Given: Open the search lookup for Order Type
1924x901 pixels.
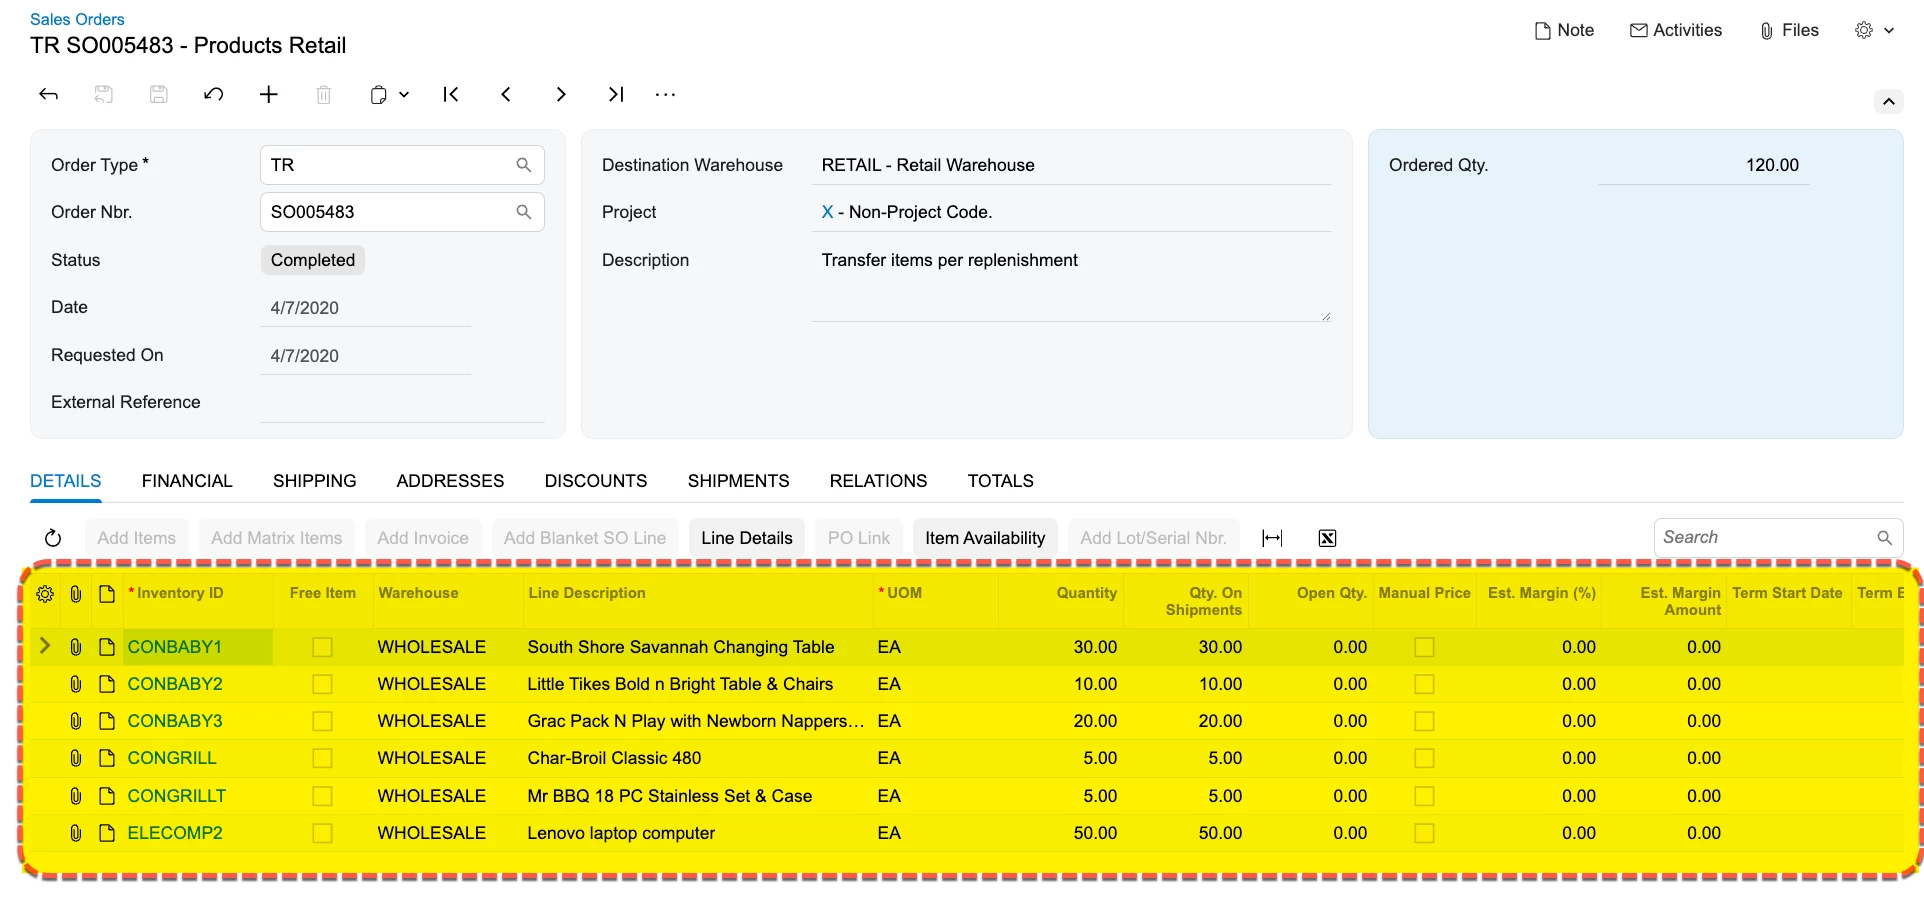Looking at the screenshot, I should tap(523, 165).
